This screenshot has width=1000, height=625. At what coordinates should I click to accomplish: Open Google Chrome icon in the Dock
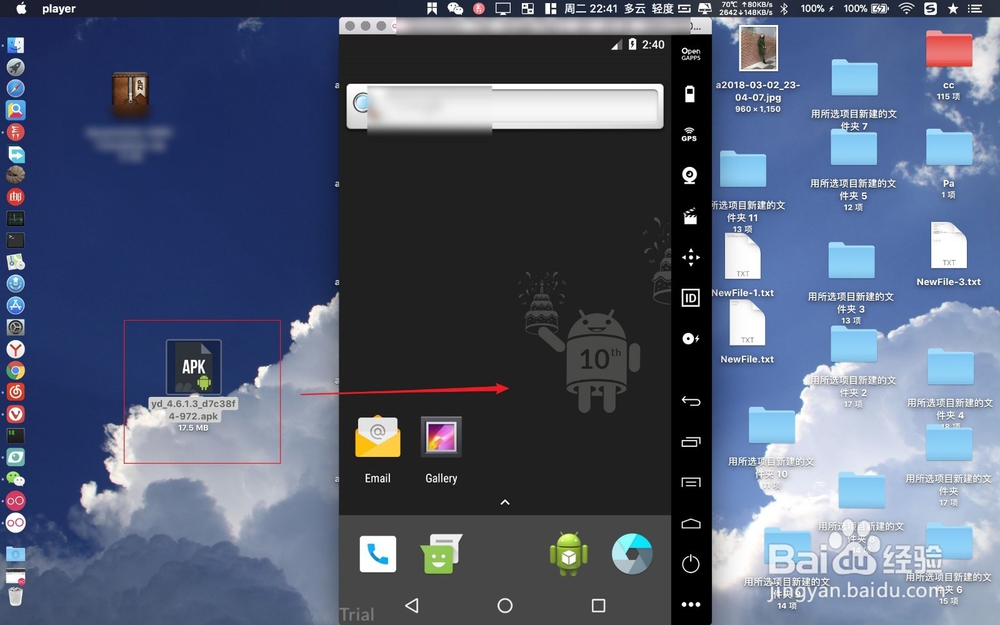coord(15,371)
